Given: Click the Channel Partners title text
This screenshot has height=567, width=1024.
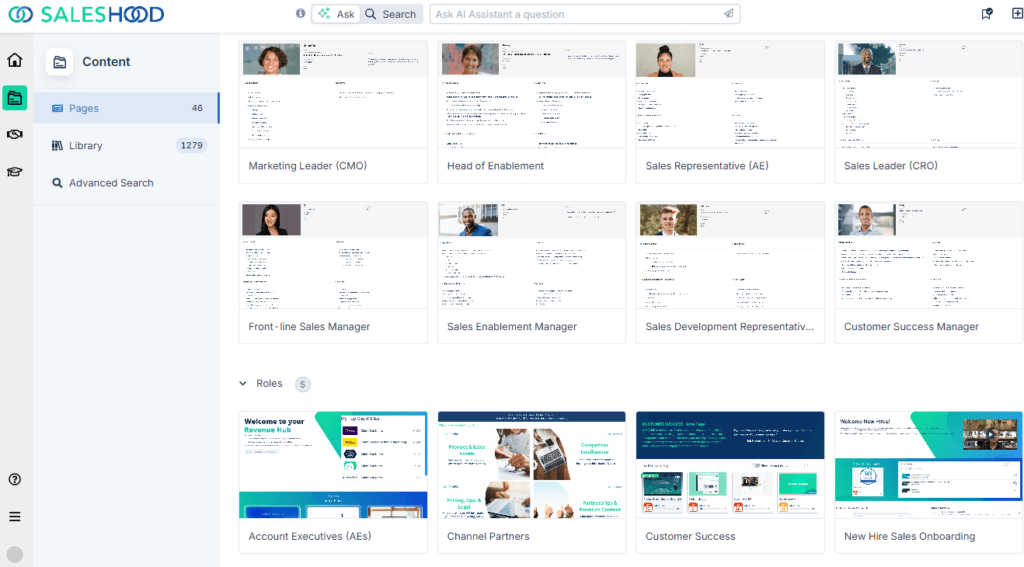Looking at the screenshot, I should coord(488,536).
